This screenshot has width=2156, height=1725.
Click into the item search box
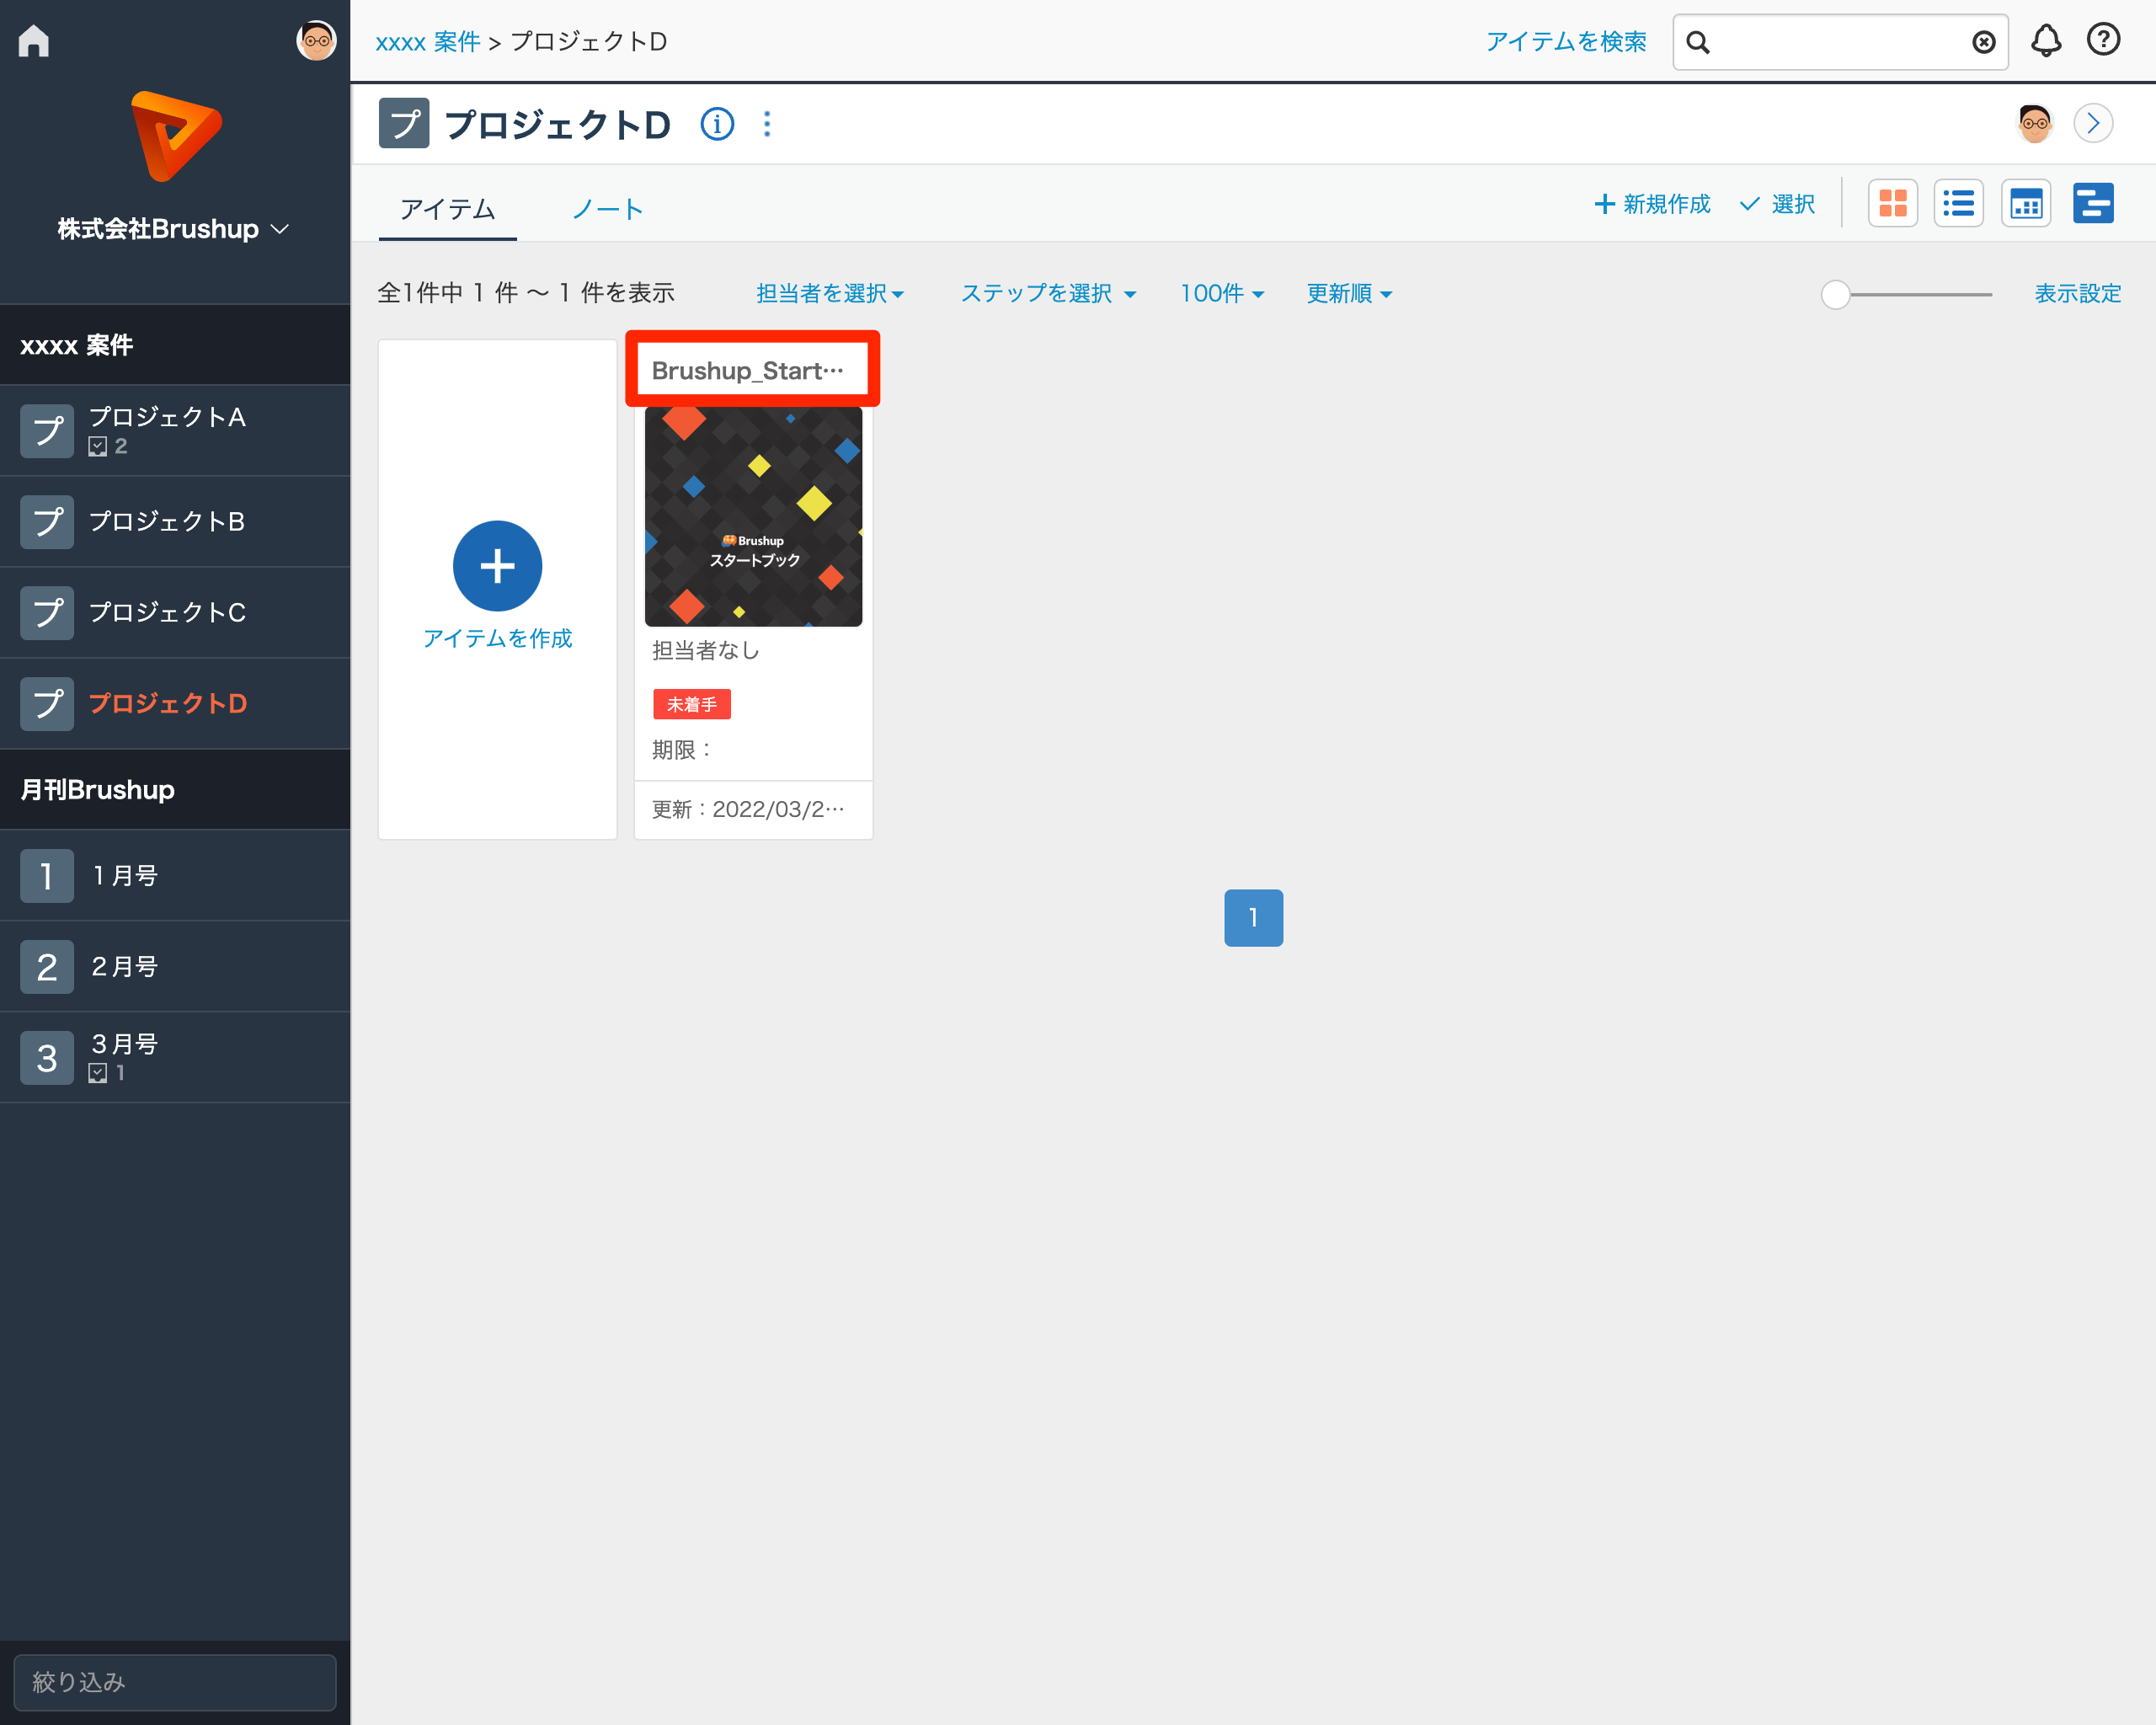coord(1840,42)
